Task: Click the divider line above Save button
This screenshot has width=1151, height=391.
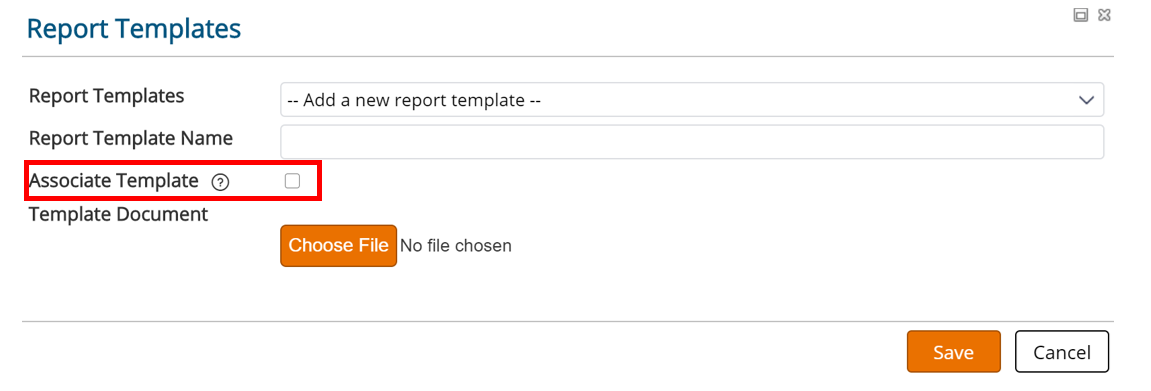Action: (567, 321)
